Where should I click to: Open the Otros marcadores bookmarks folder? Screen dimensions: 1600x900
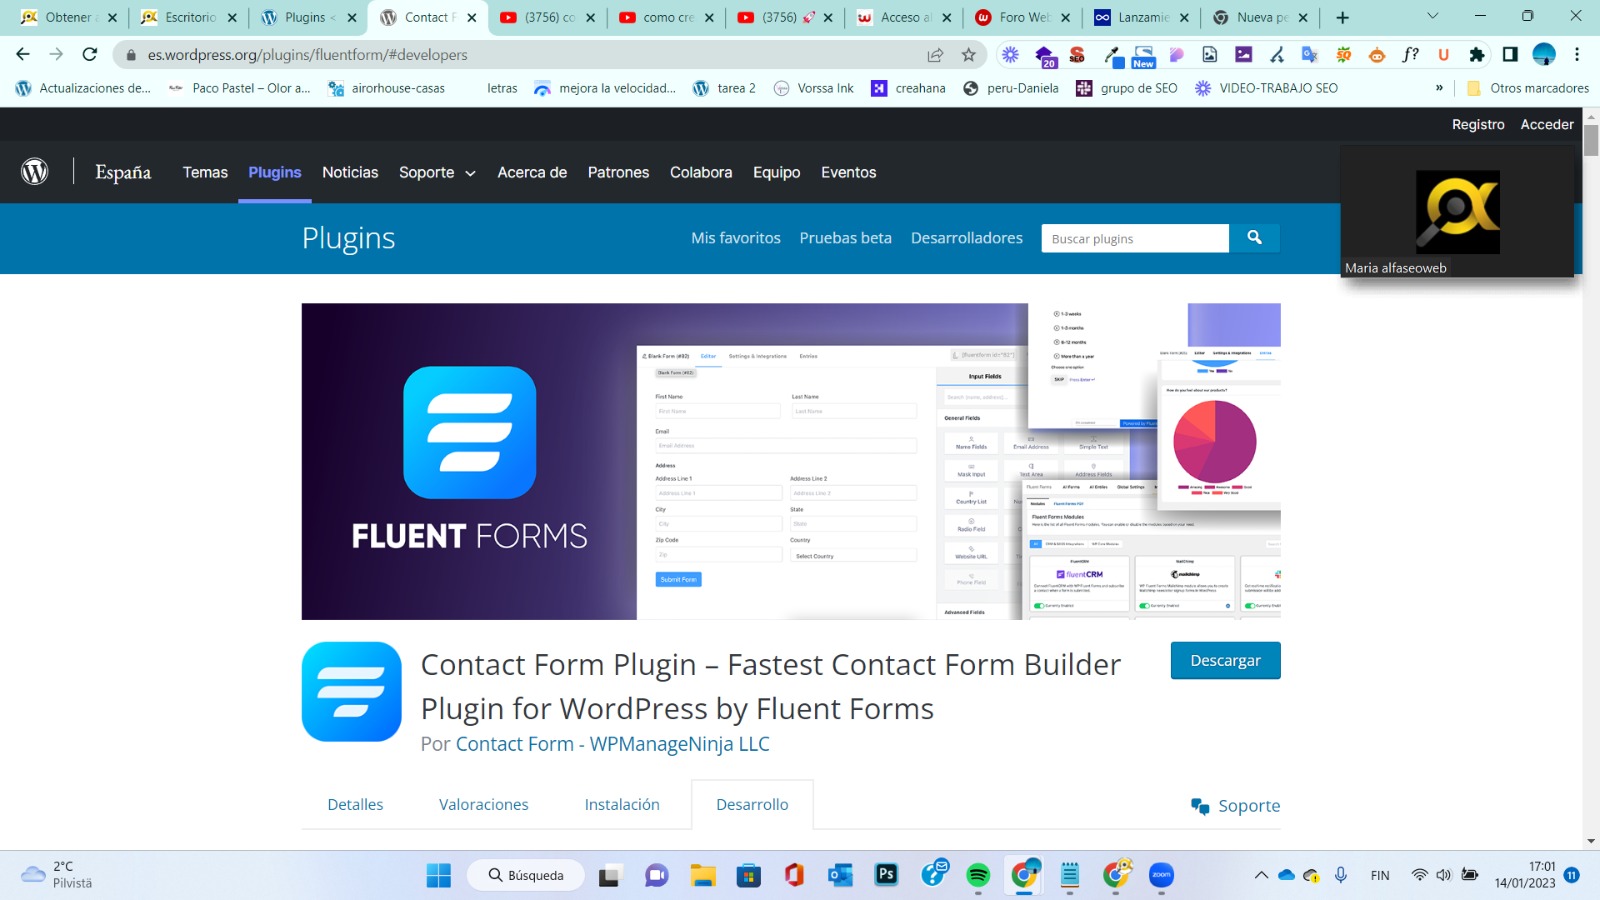pos(1528,88)
